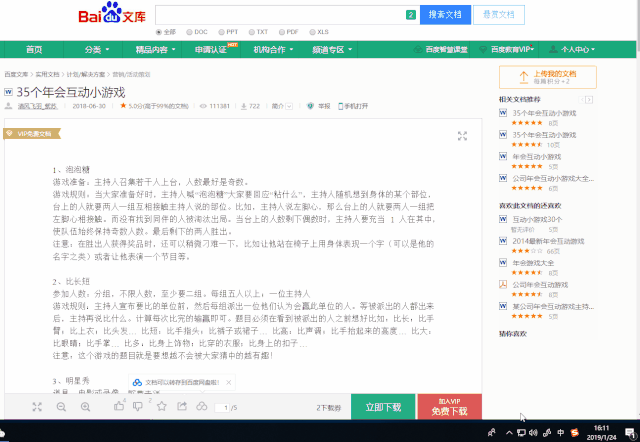Go to 首页 nav tab
The height and width of the screenshot is (442, 640).
(34, 49)
